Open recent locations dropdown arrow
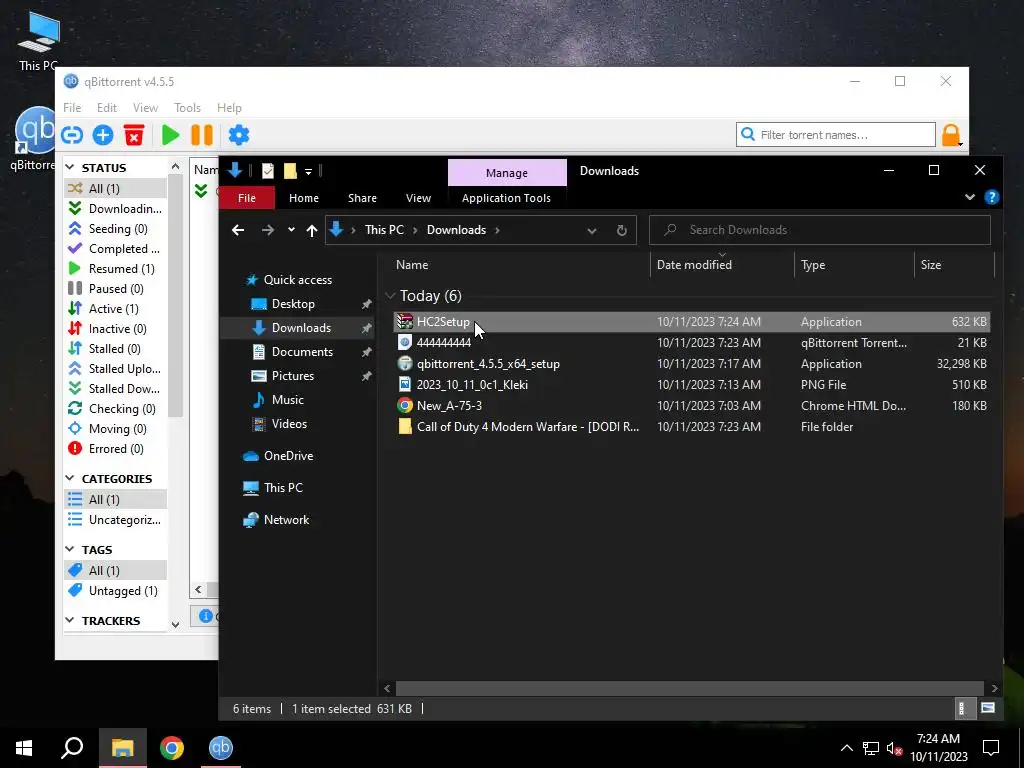Screen dimensions: 1024x768 point(291,230)
